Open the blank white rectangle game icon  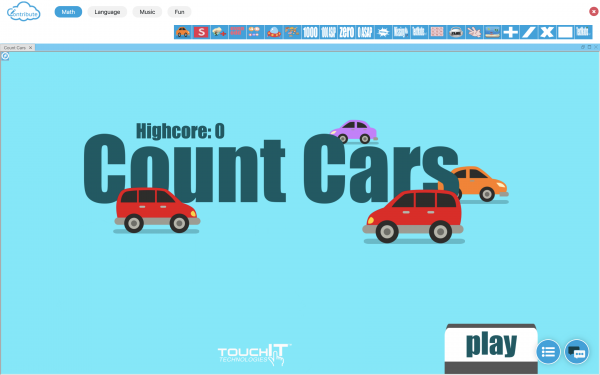[x=565, y=32]
